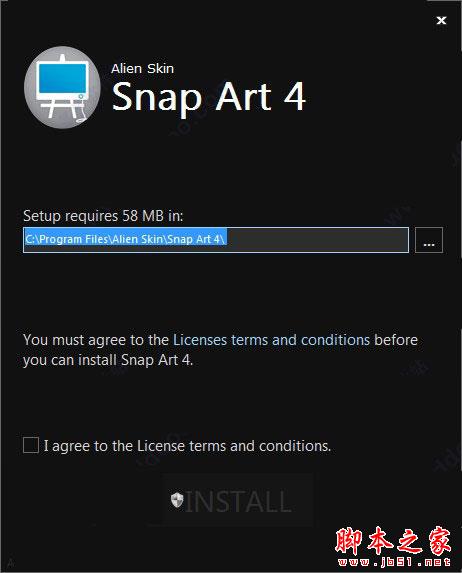
Task: Click inside the install path text field
Action: click(216, 240)
